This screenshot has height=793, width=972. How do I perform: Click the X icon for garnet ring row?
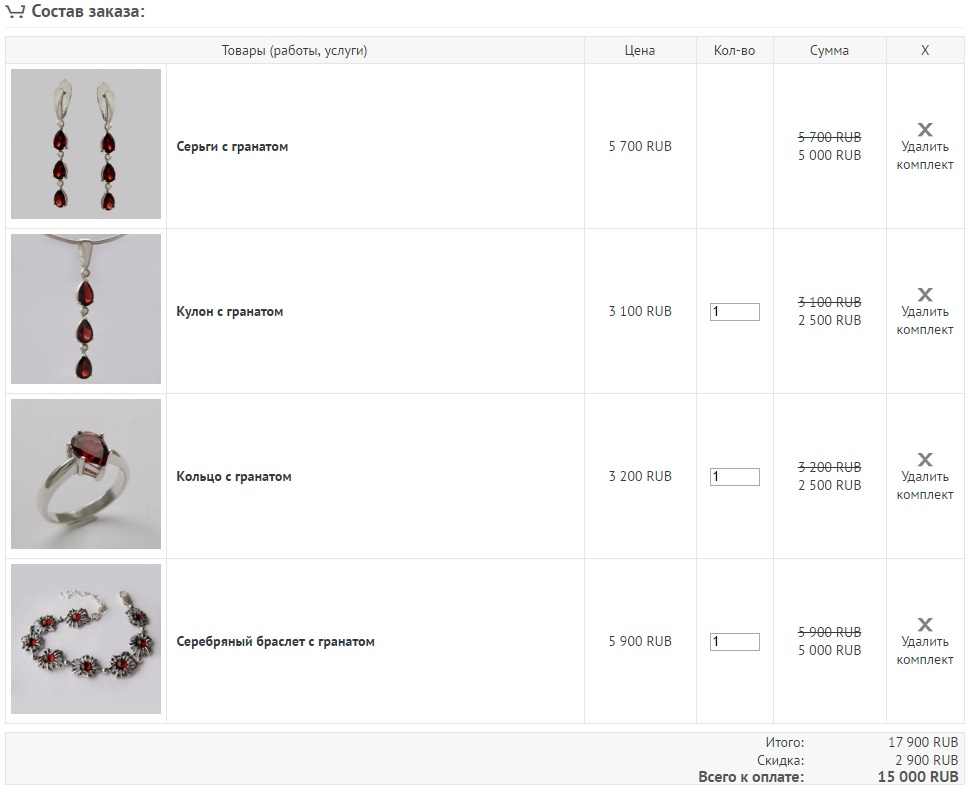pos(925,459)
